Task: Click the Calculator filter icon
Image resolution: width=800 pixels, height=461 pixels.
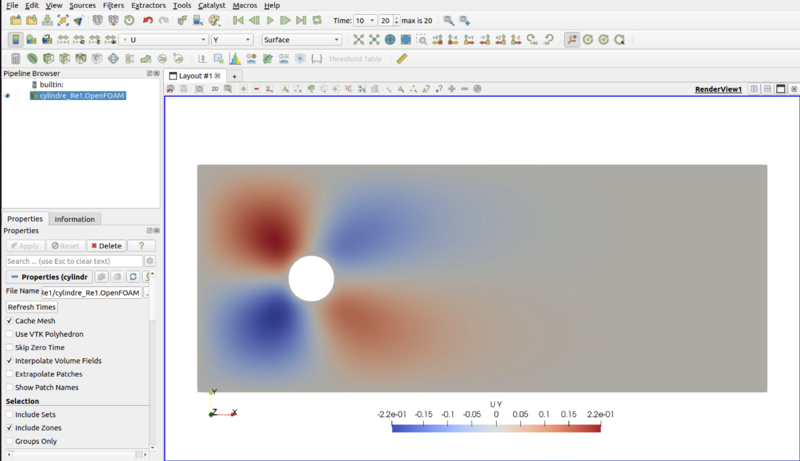Action: (16, 59)
